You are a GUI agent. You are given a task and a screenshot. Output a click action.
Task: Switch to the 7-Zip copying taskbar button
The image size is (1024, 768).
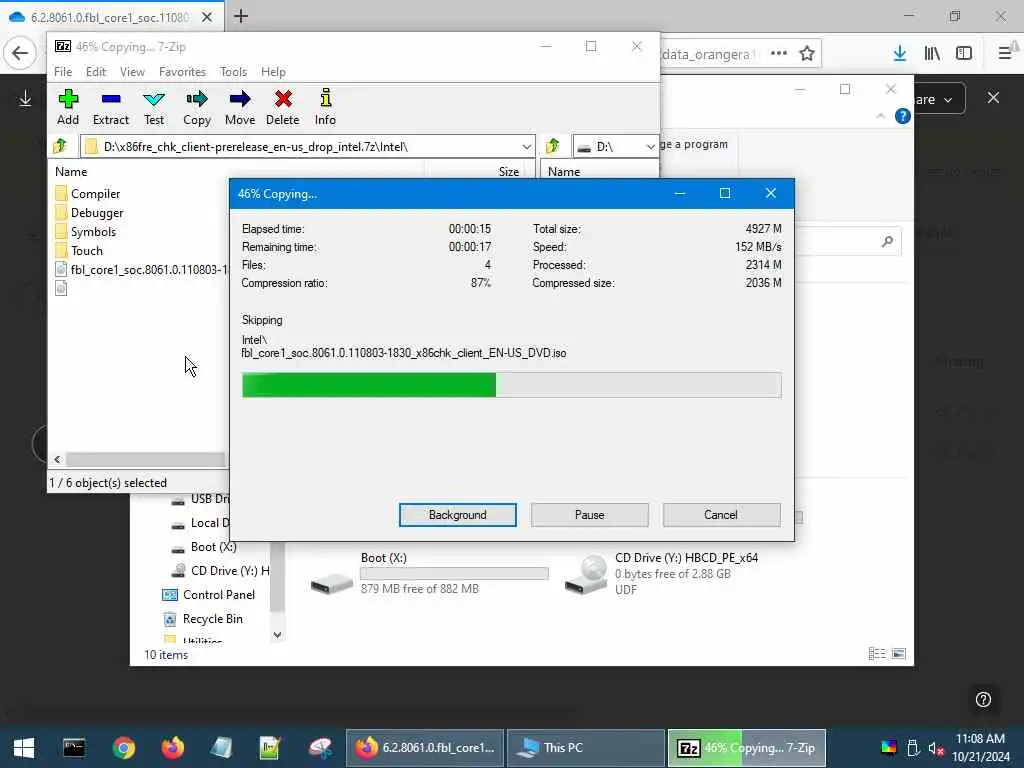(746, 748)
